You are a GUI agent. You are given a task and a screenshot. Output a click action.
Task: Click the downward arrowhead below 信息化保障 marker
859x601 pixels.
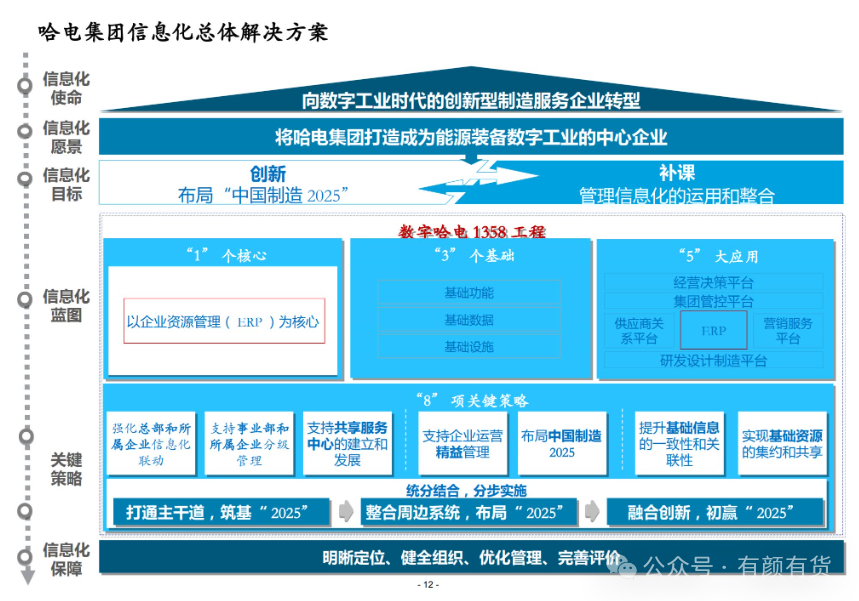[27, 576]
